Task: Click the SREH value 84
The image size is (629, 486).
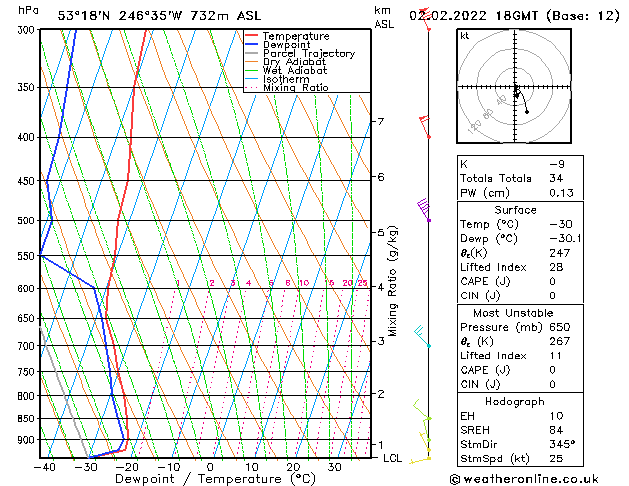Action: coord(556,430)
